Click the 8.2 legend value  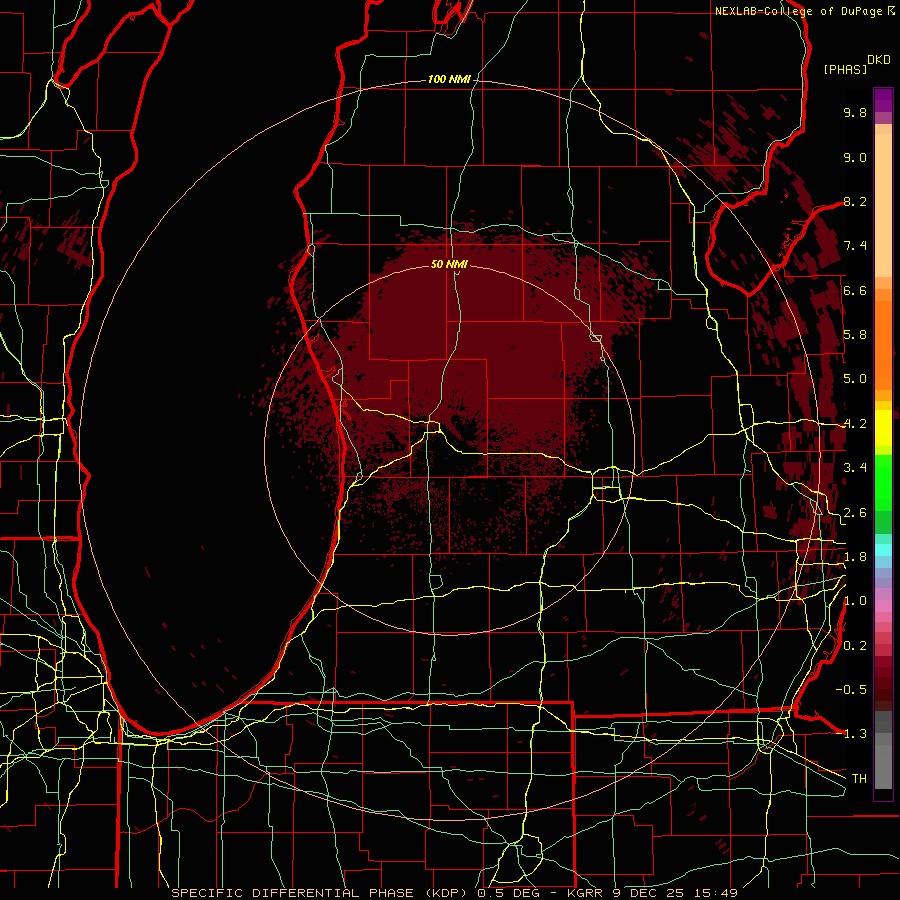click(x=855, y=201)
